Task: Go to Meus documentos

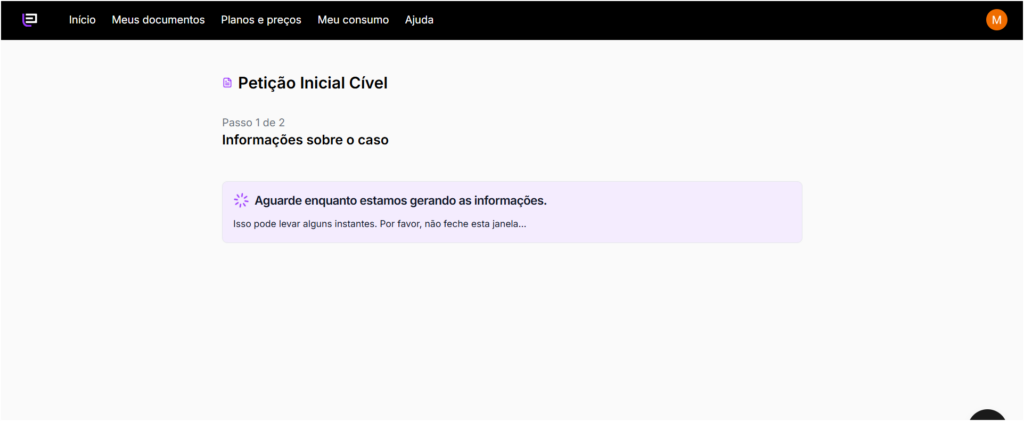Action: [x=158, y=20]
